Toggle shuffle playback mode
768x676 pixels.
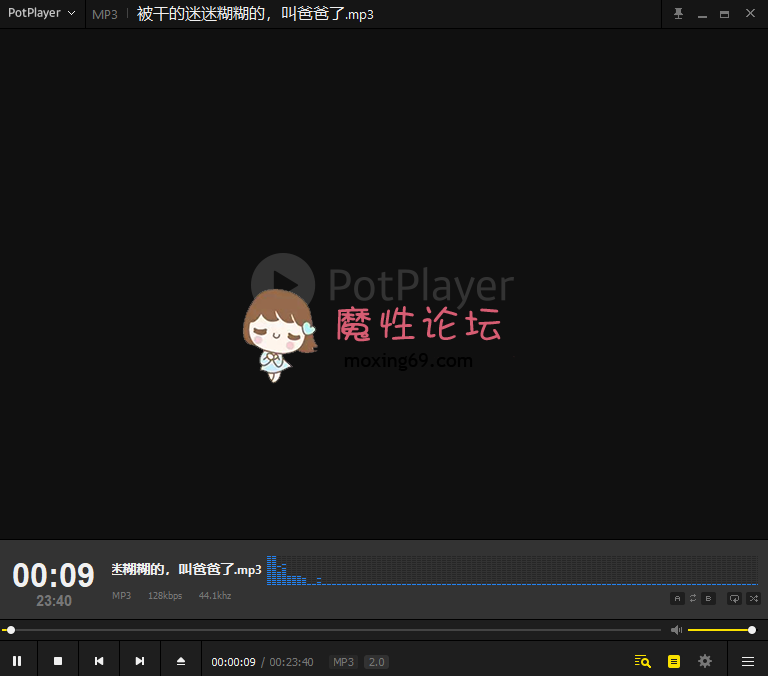[754, 599]
